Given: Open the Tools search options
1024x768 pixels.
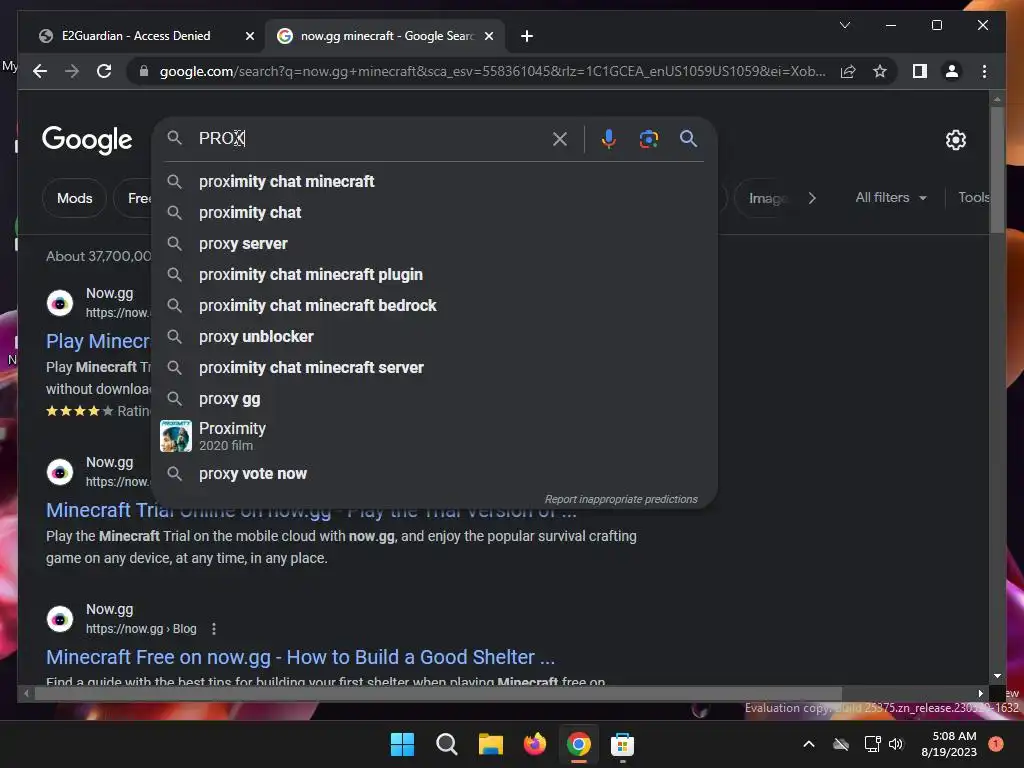Looking at the screenshot, I should tap(974, 197).
